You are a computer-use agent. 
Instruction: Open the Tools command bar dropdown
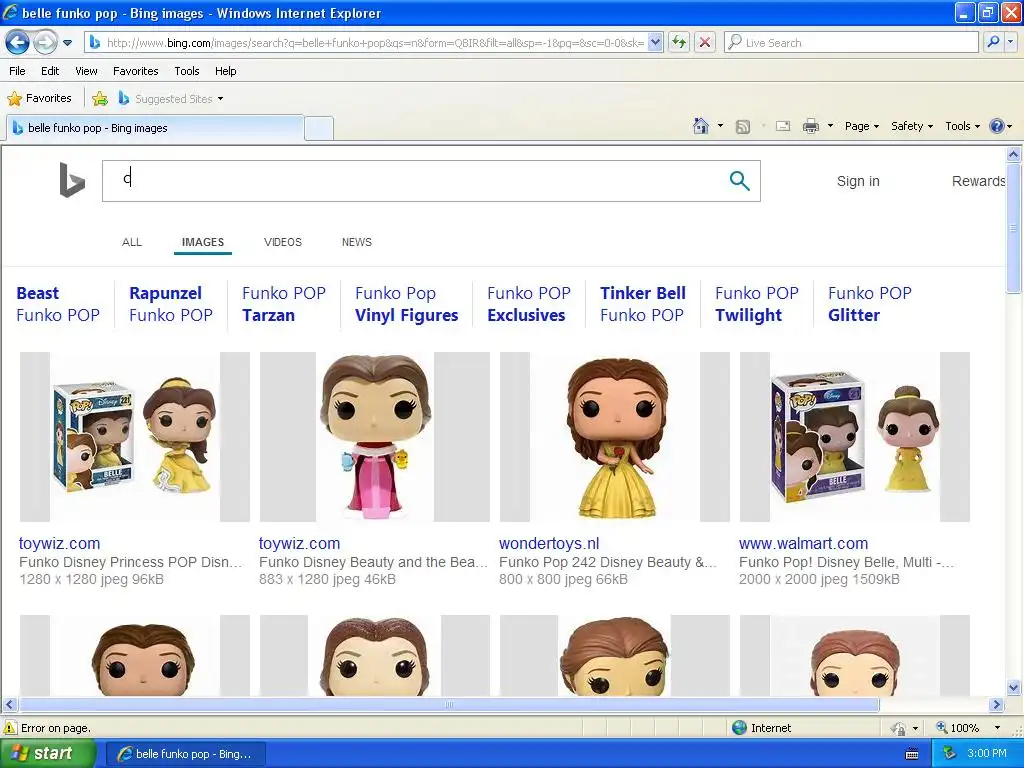pos(962,126)
